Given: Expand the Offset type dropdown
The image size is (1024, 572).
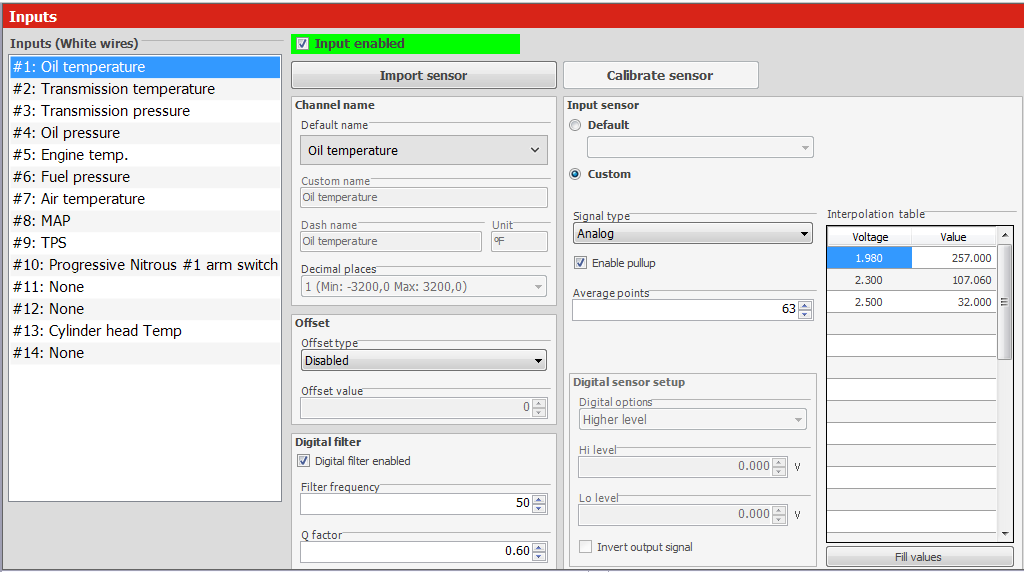Looking at the screenshot, I should point(424,360).
